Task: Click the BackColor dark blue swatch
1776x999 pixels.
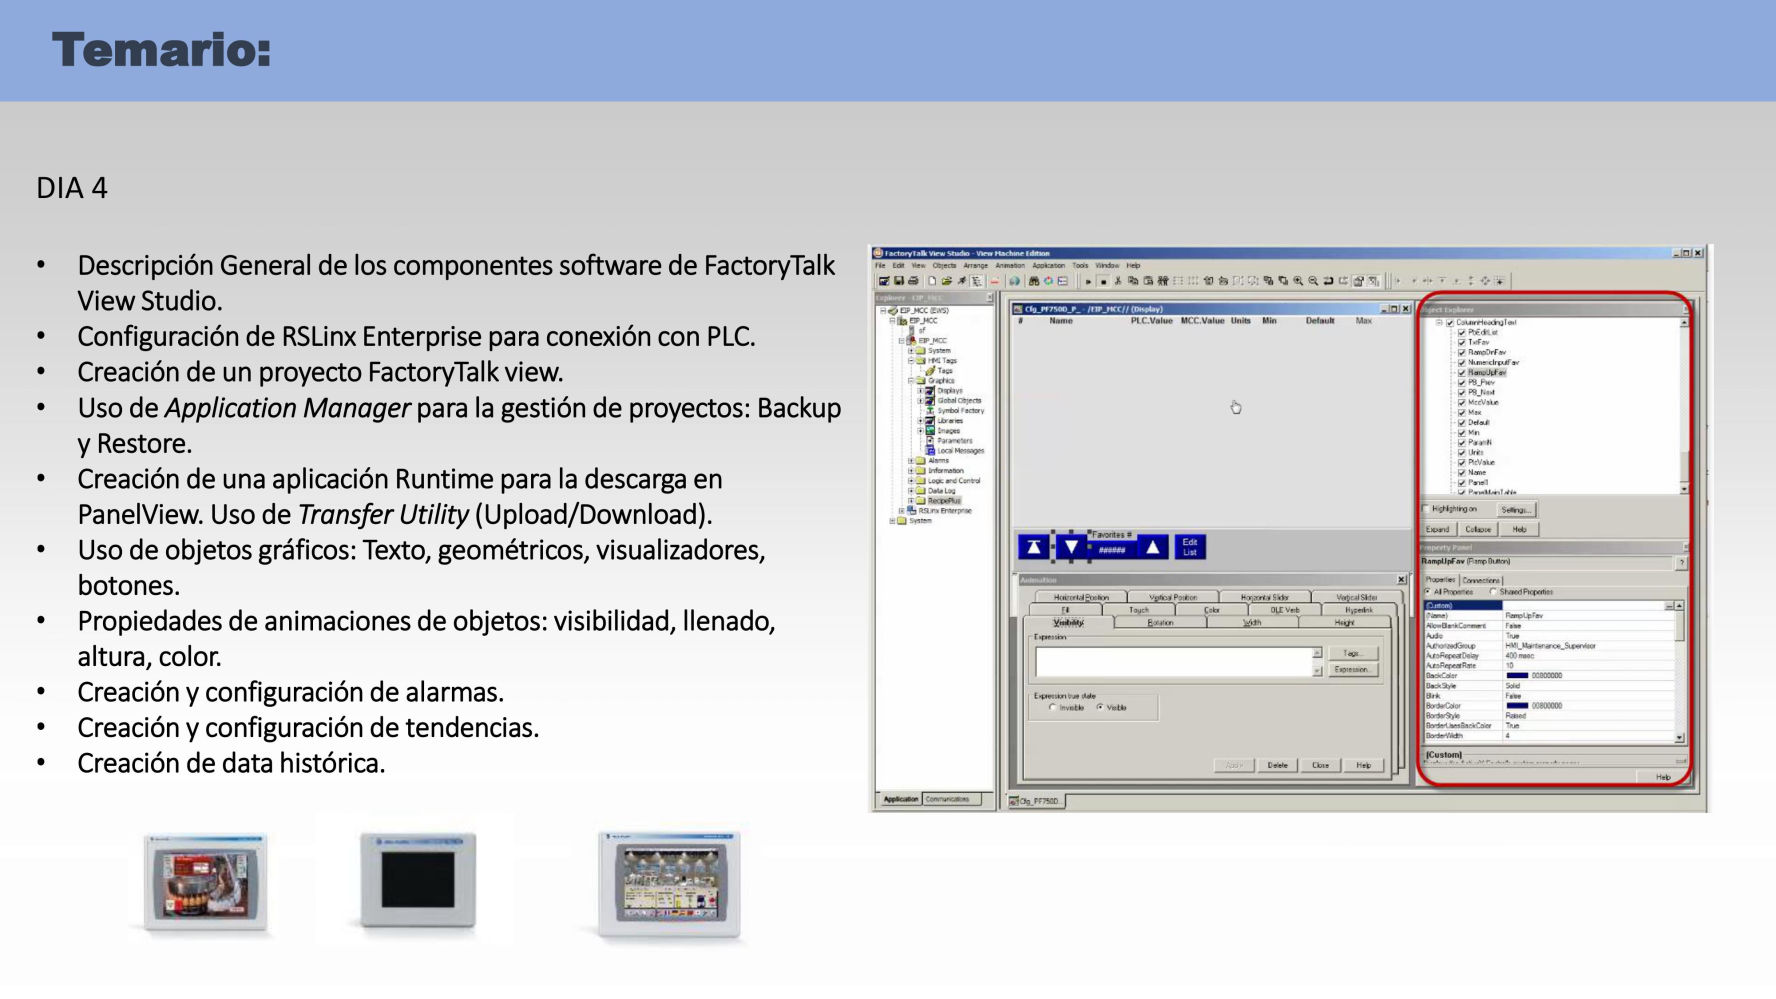Action: pos(1517,676)
